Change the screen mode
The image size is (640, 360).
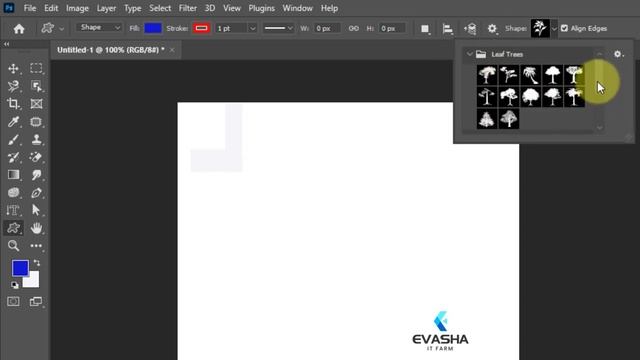tap(36, 302)
